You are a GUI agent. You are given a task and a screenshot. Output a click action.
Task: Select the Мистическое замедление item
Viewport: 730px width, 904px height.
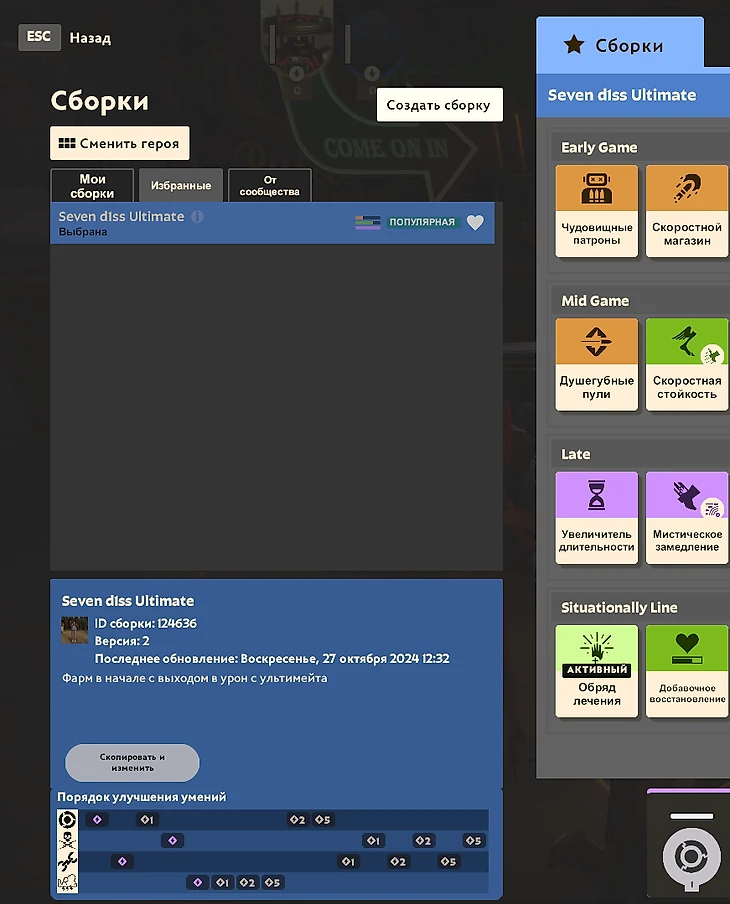[x=687, y=518]
